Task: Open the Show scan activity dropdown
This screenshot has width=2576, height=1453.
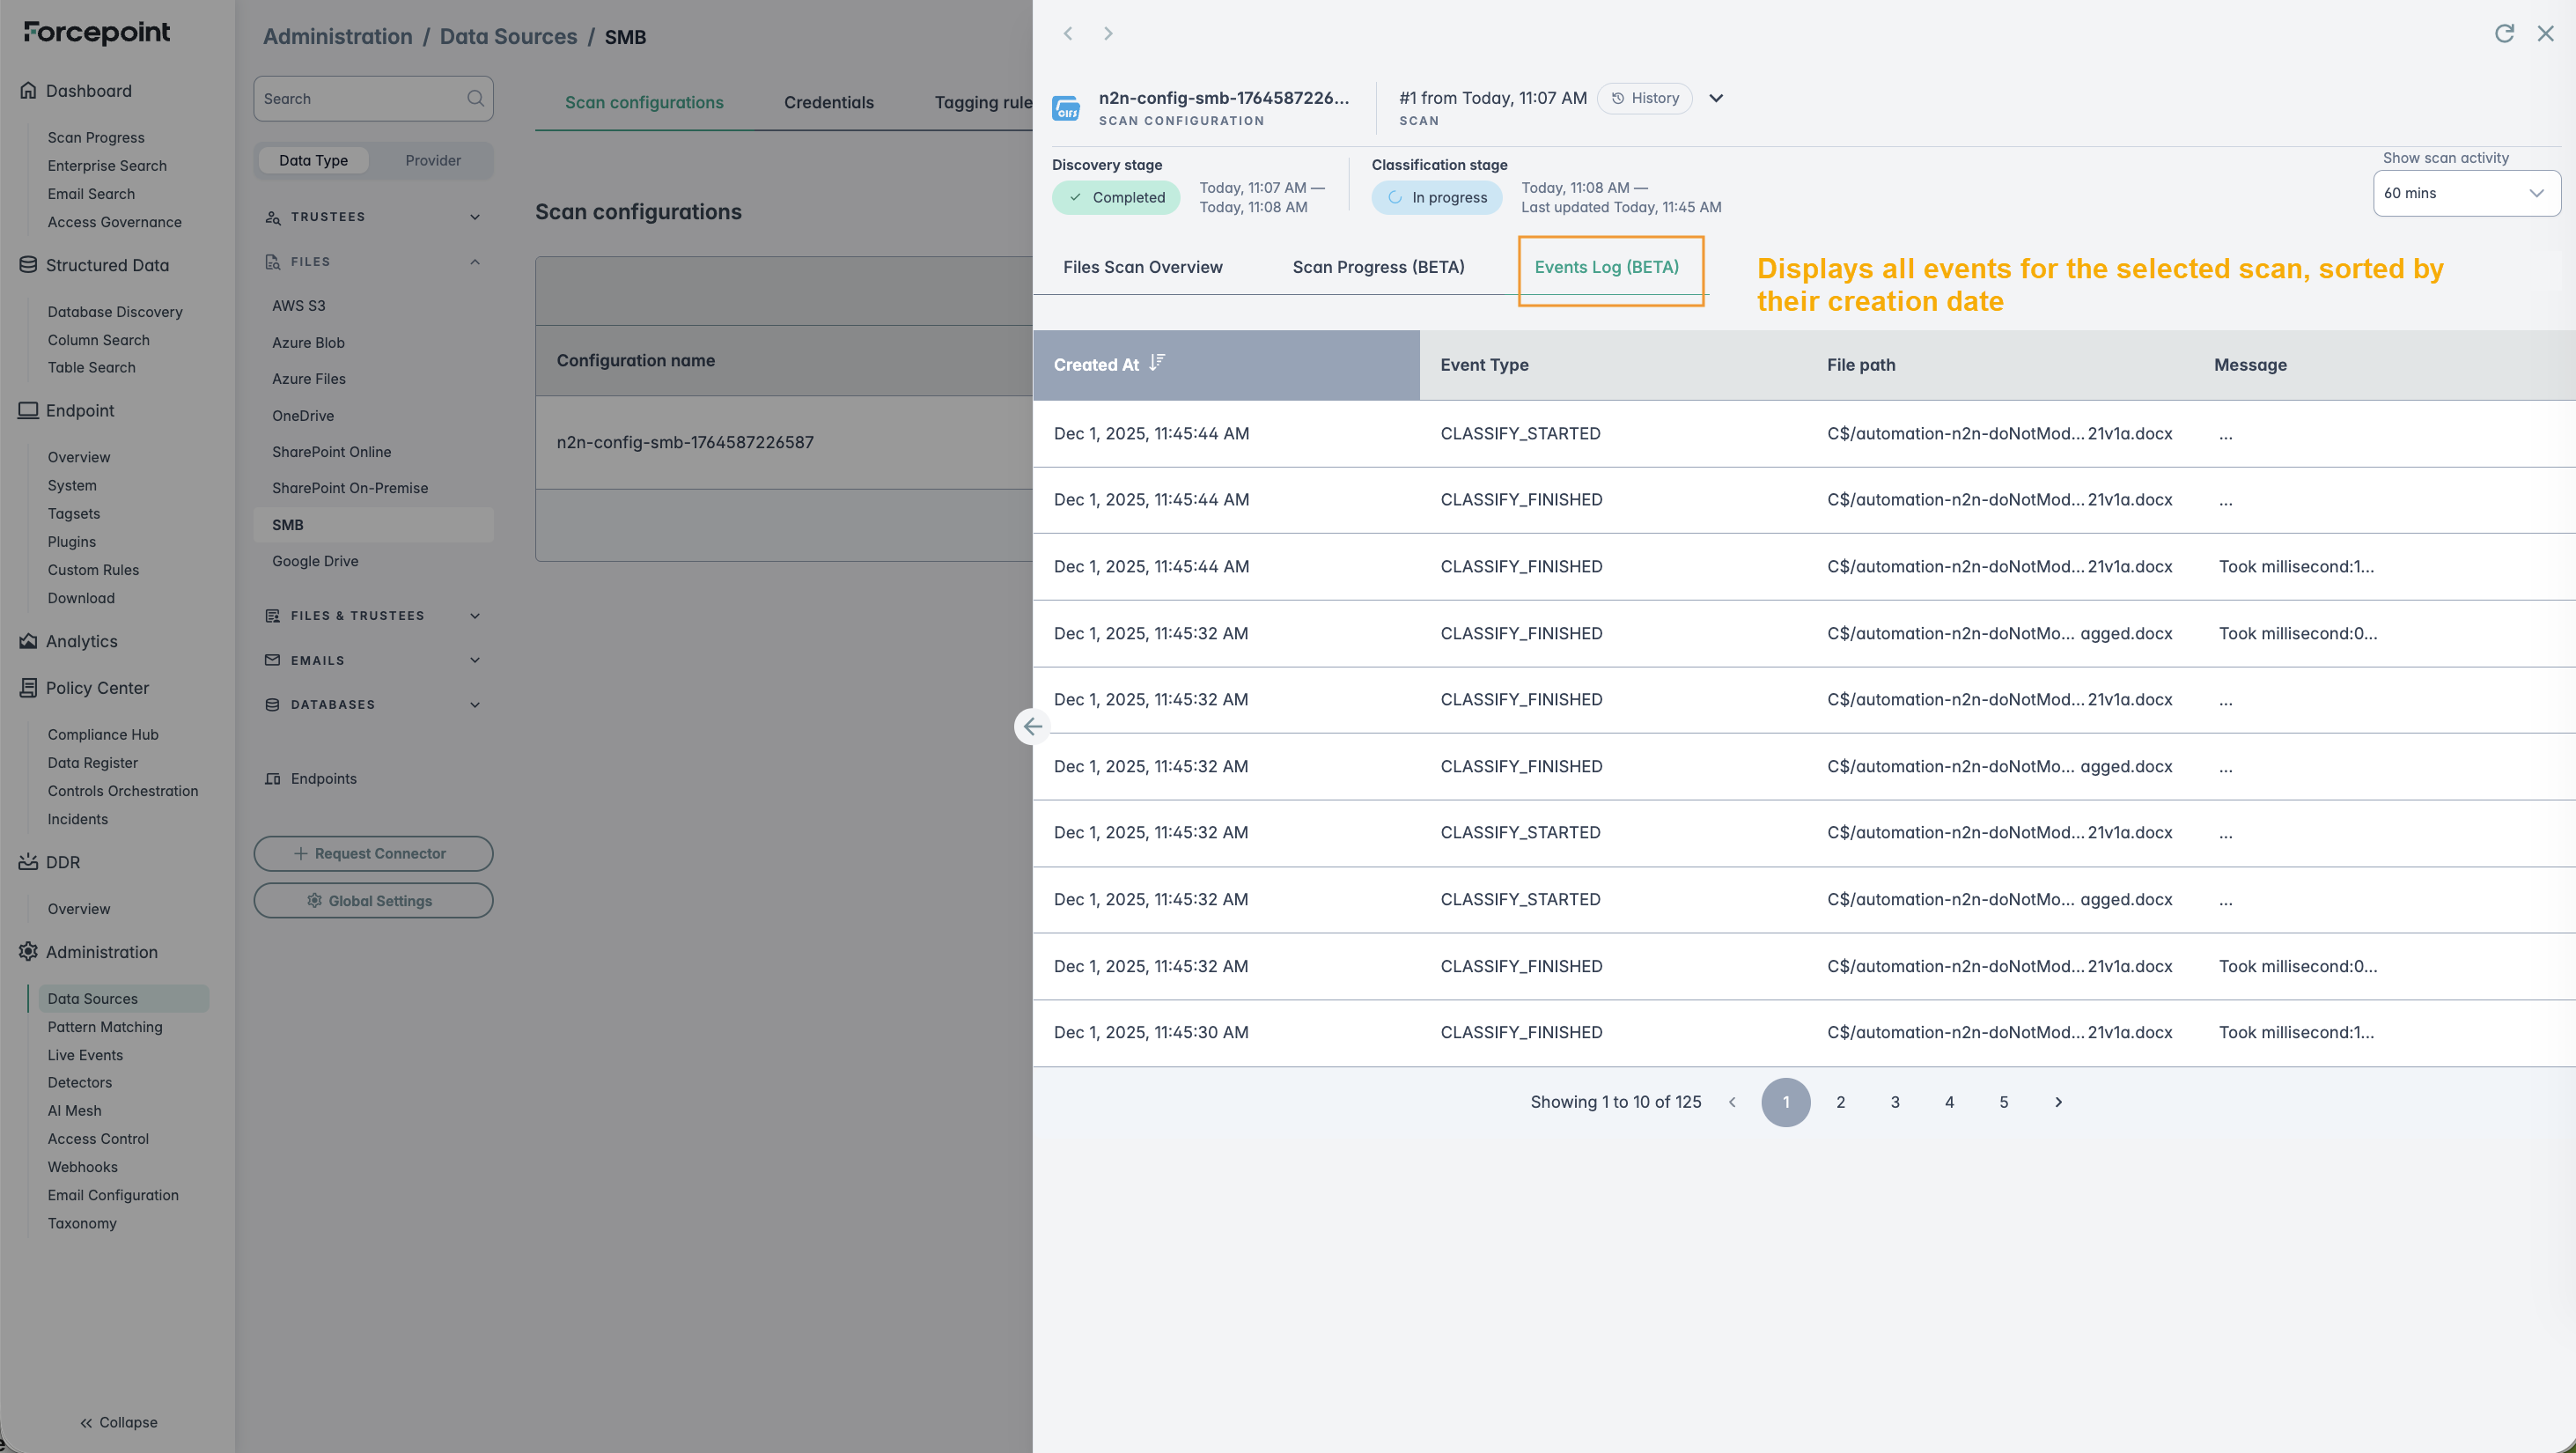Action: [x=2465, y=193]
